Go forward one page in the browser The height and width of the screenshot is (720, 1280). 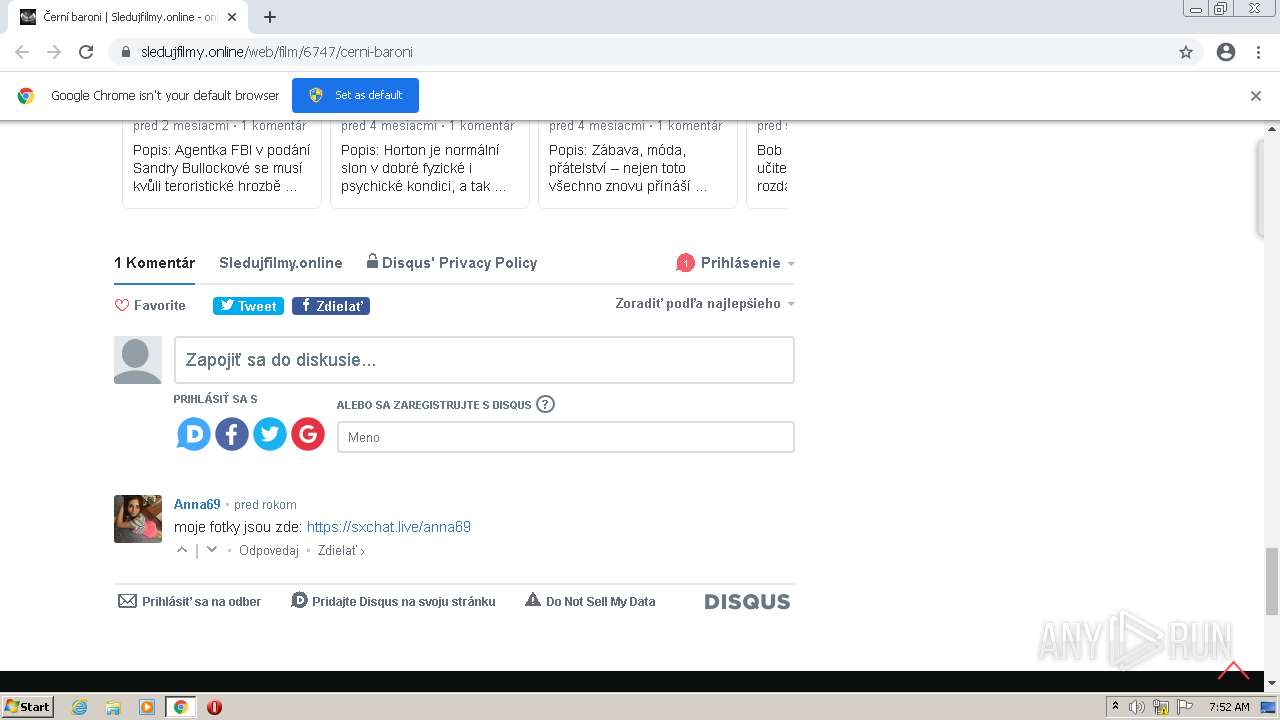(54, 52)
